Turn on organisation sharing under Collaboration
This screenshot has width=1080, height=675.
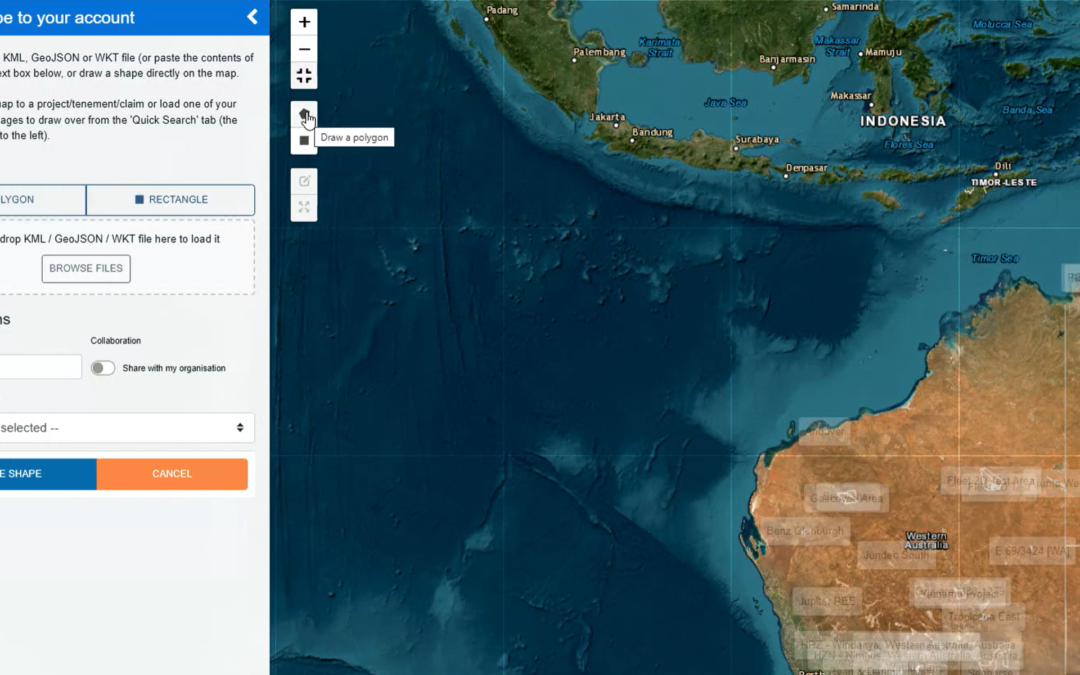click(102, 368)
